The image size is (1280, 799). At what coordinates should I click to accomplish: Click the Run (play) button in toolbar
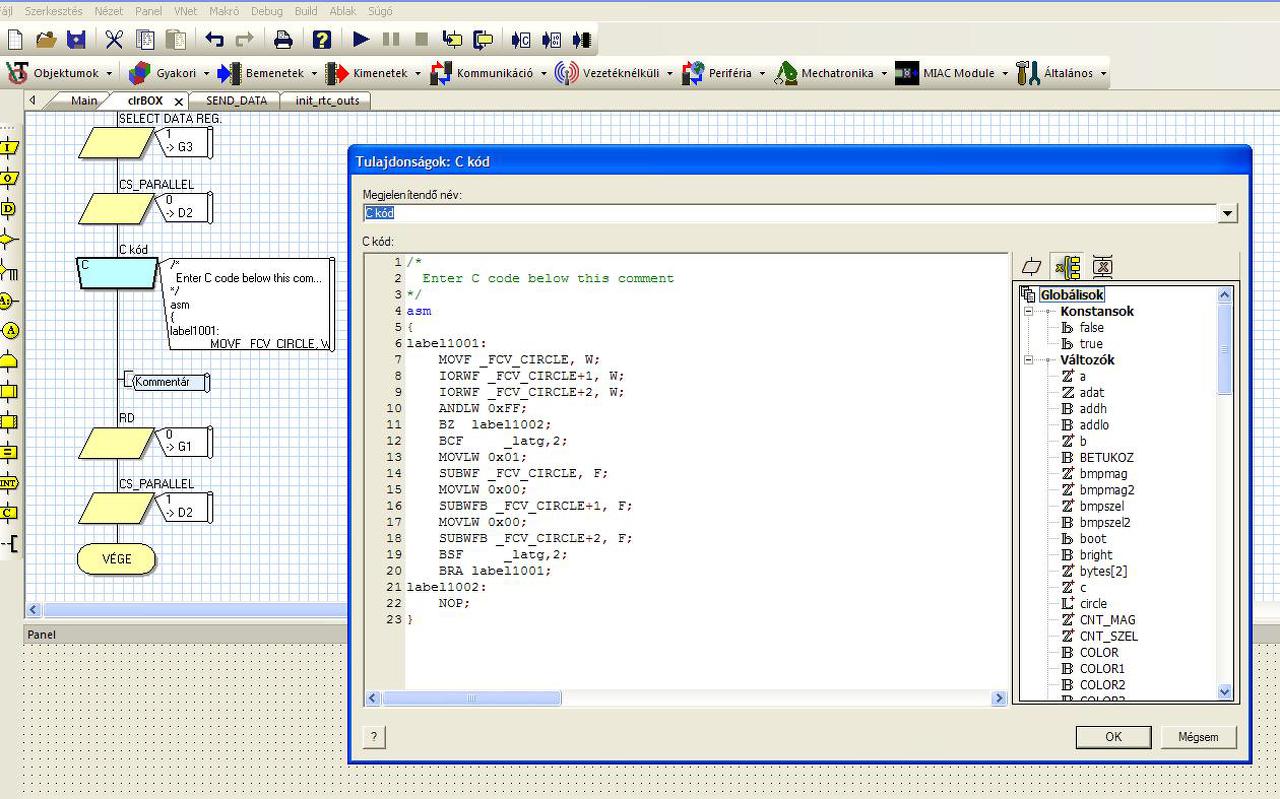(x=361, y=39)
